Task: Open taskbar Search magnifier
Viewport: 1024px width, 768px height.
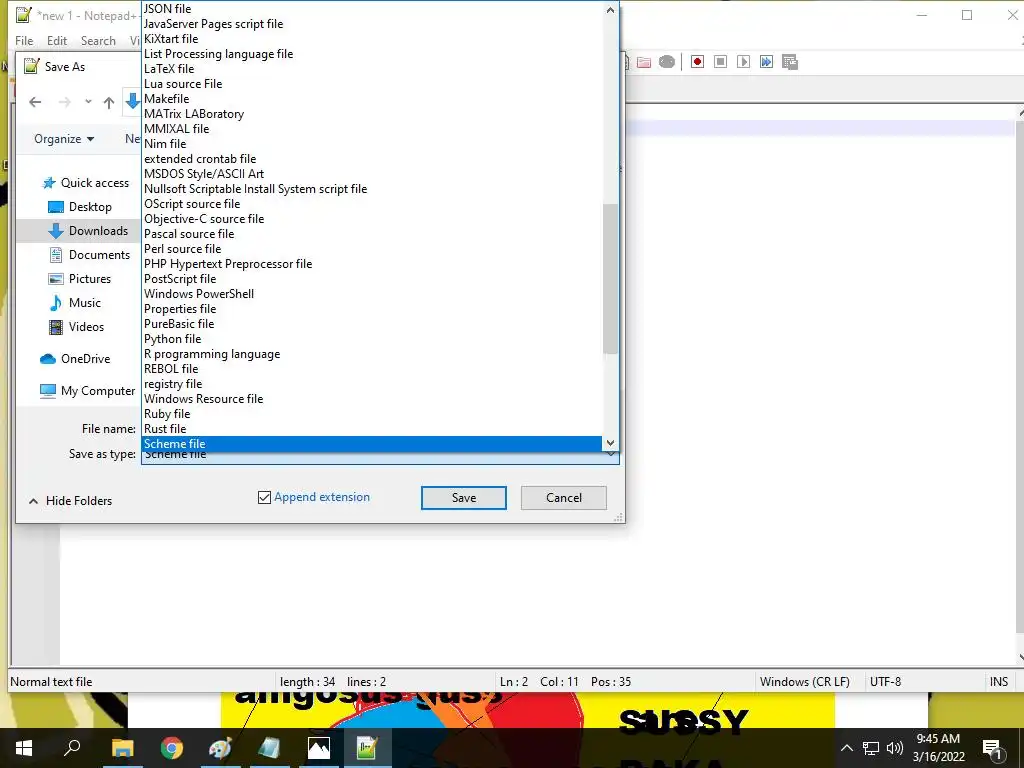Action: point(72,748)
